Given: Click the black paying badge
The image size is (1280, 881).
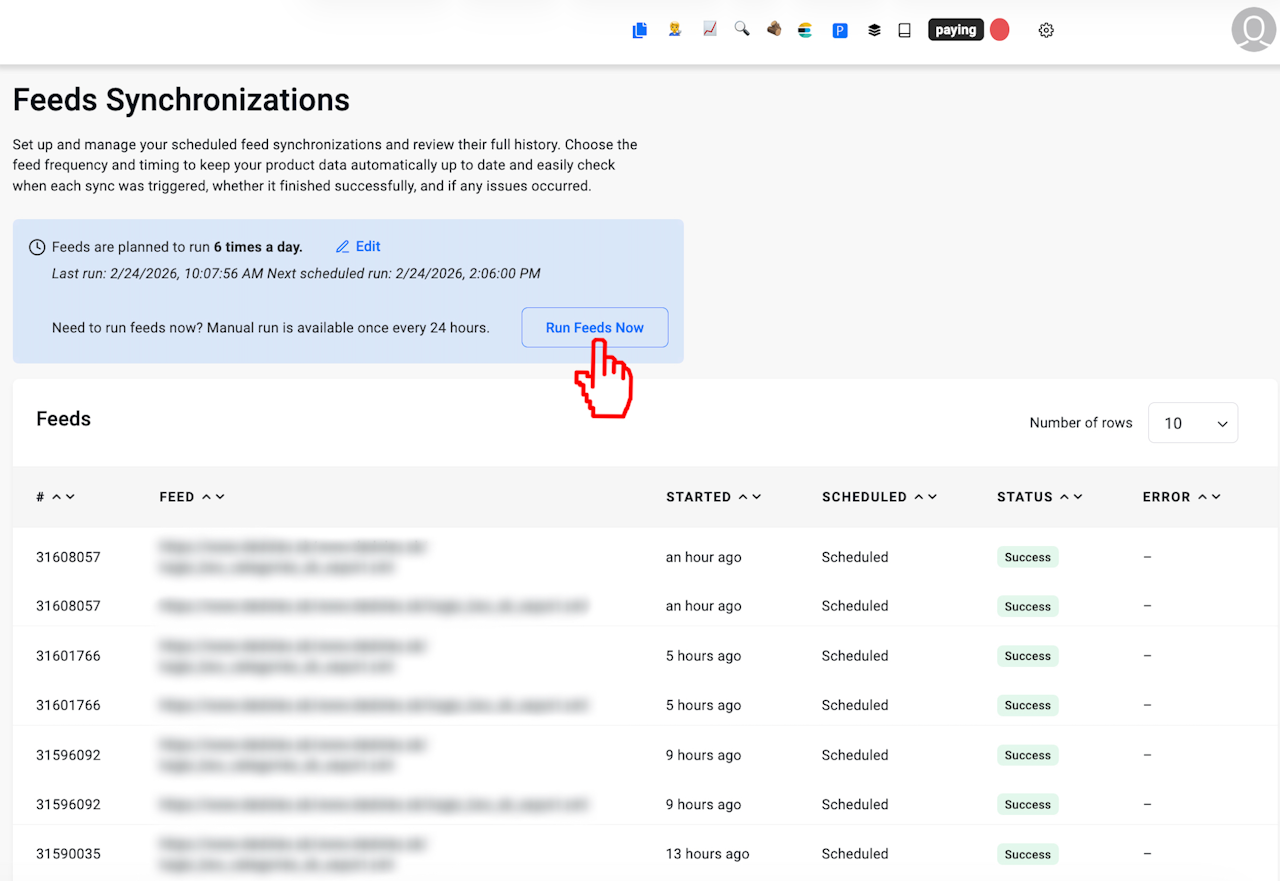Looking at the screenshot, I should [956, 30].
